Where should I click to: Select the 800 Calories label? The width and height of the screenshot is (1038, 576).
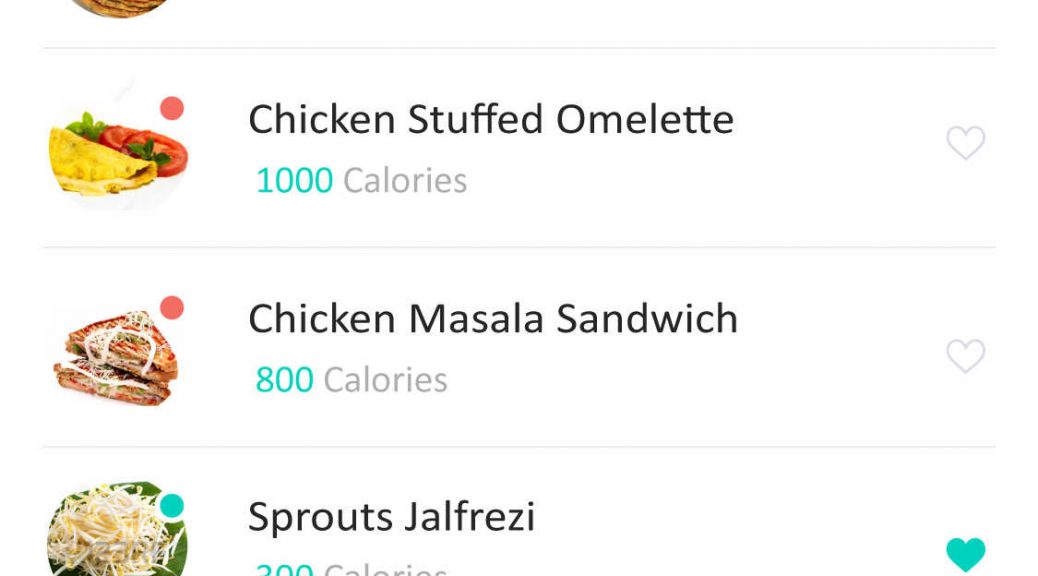352,380
